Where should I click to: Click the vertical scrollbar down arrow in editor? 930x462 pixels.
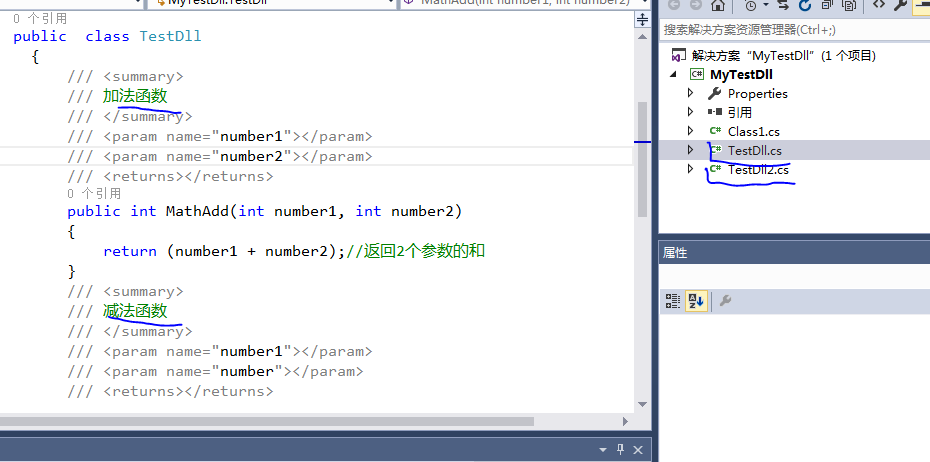(x=642, y=404)
